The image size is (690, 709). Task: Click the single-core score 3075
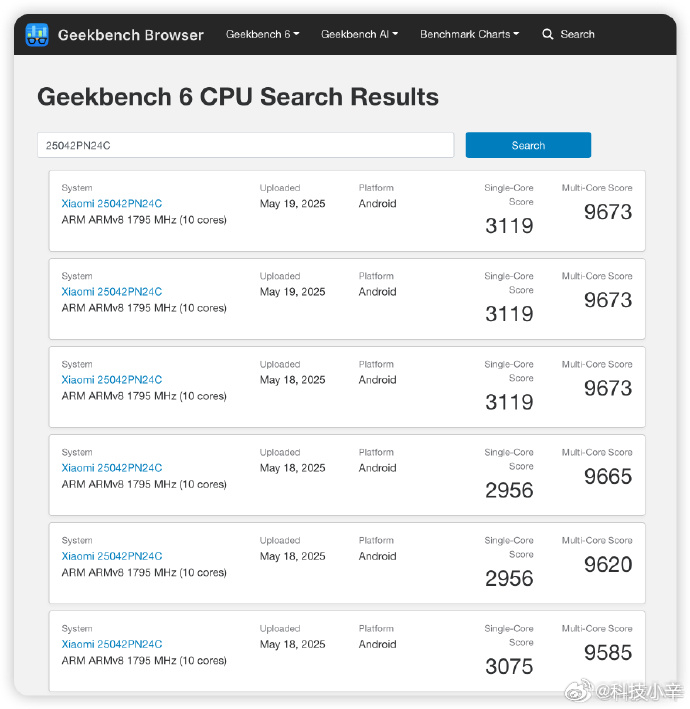point(509,666)
